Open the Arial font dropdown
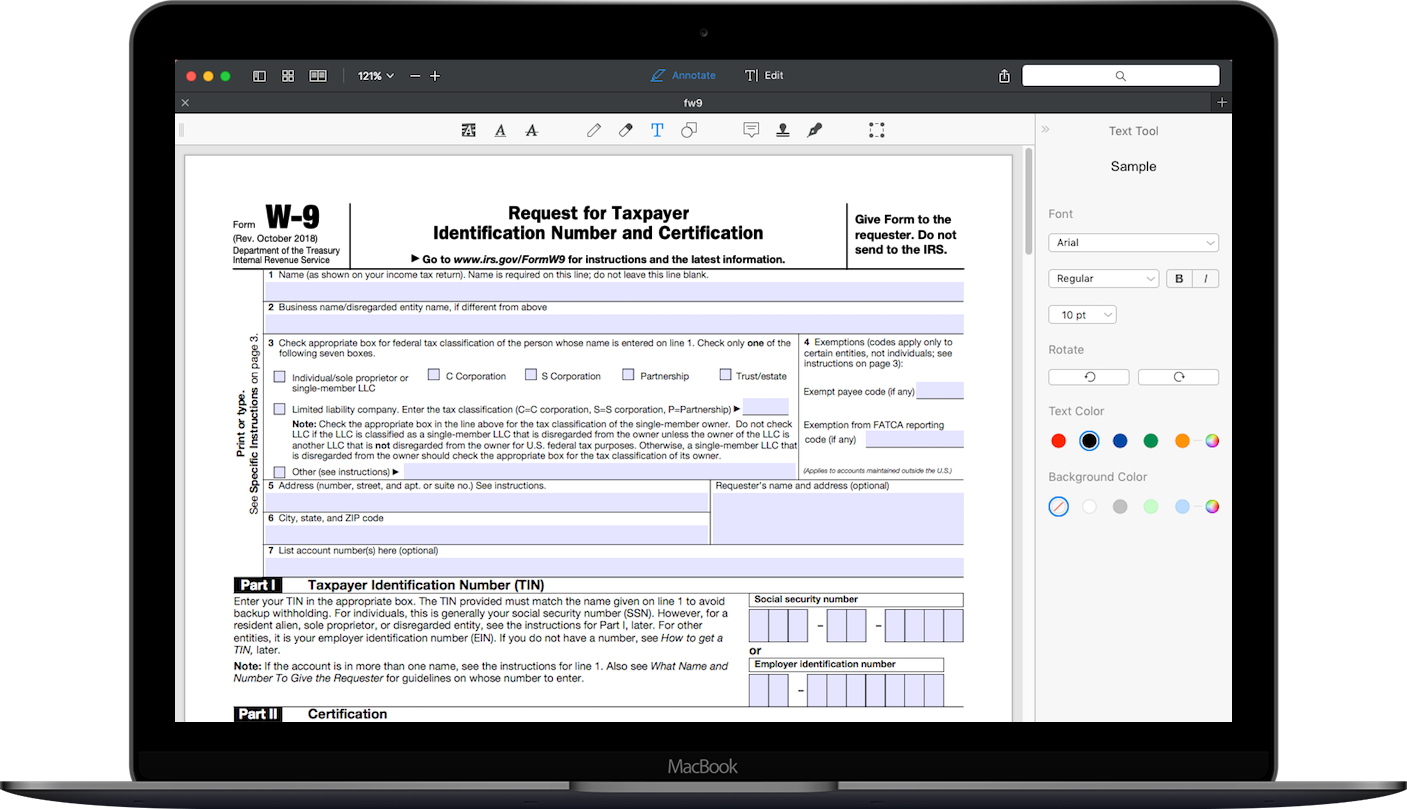Image resolution: width=1407 pixels, height=809 pixels. point(1133,242)
